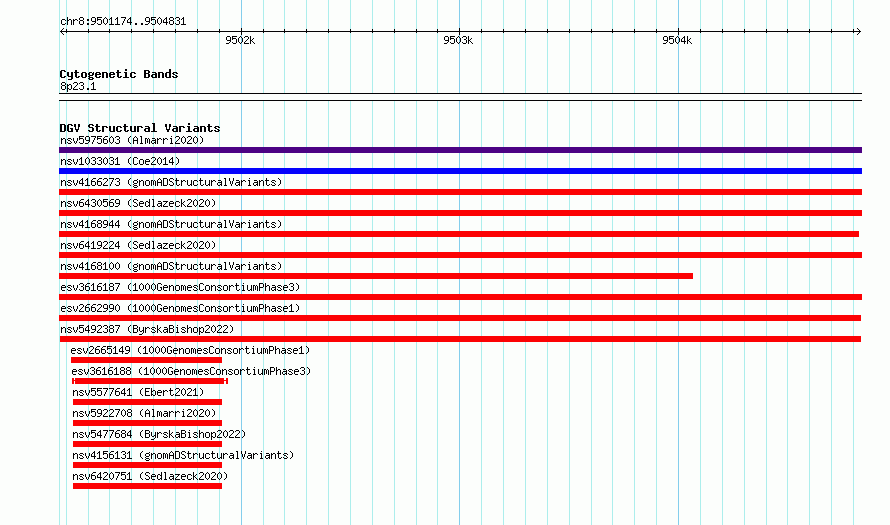The height and width of the screenshot is (525, 890).
Task: Click the right arrow at ruler end
Action: coord(858,32)
